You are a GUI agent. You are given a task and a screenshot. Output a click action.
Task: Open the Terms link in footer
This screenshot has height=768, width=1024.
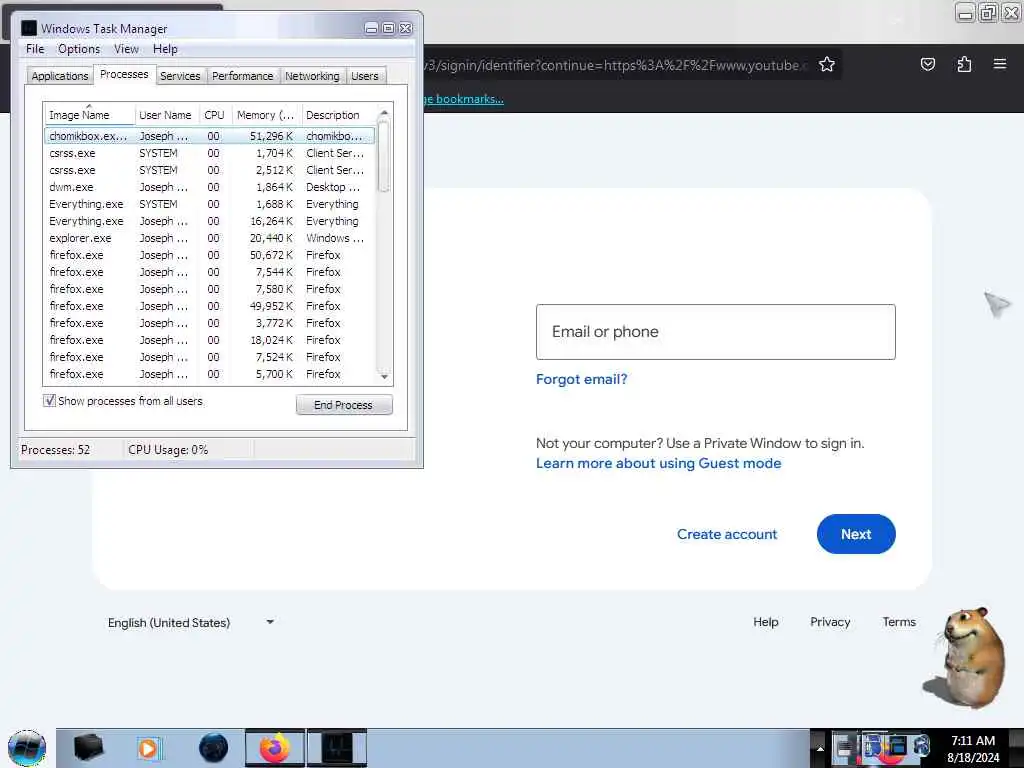point(899,622)
